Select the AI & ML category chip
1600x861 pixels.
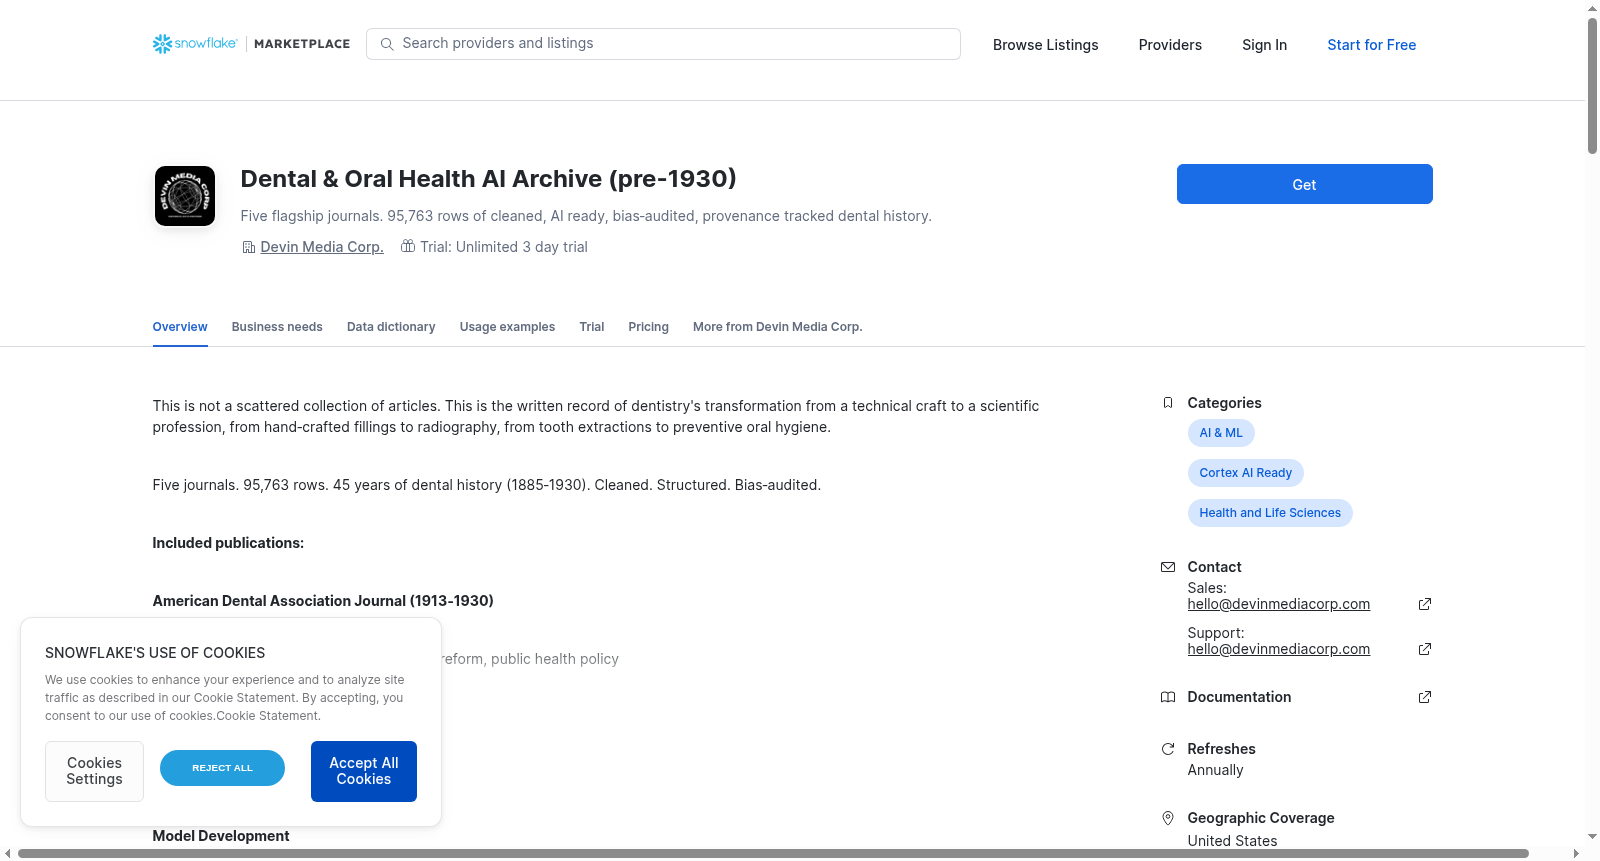click(x=1221, y=433)
